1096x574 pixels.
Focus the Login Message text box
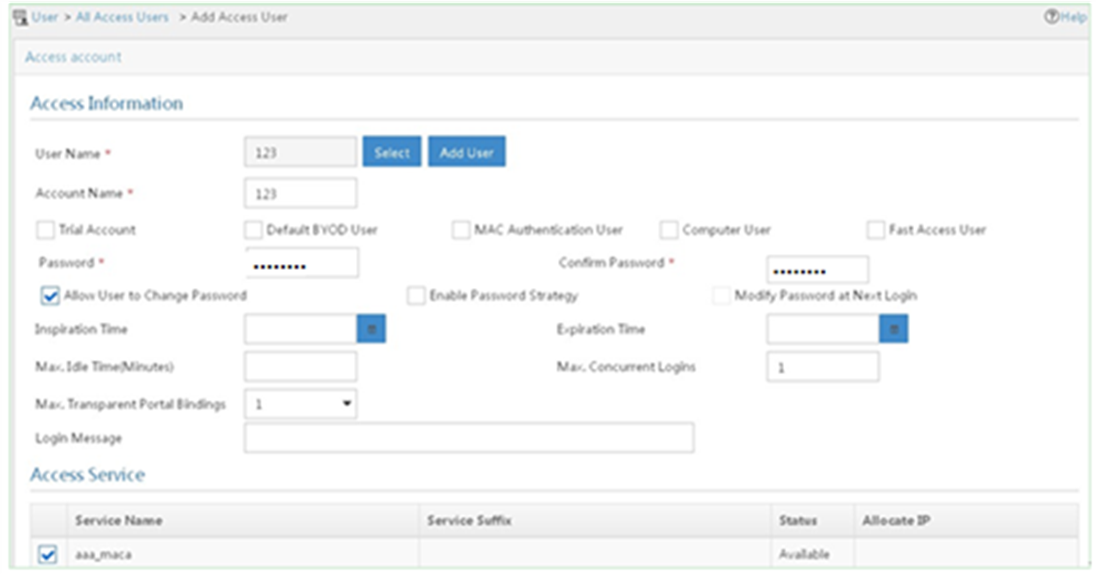(x=469, y=438)
